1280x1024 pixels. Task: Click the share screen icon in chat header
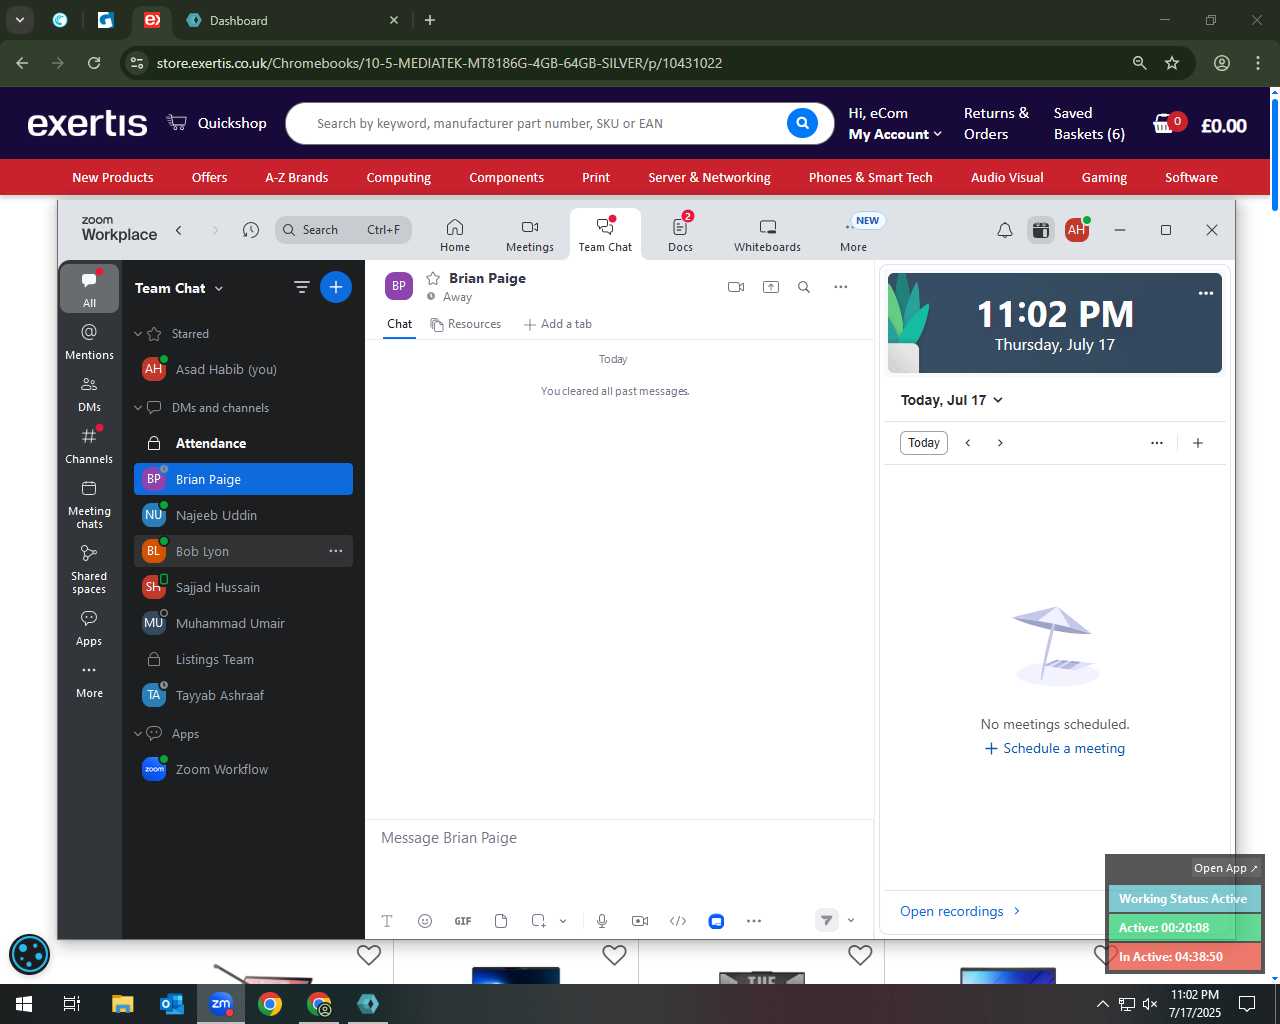[x=771, y=287]
